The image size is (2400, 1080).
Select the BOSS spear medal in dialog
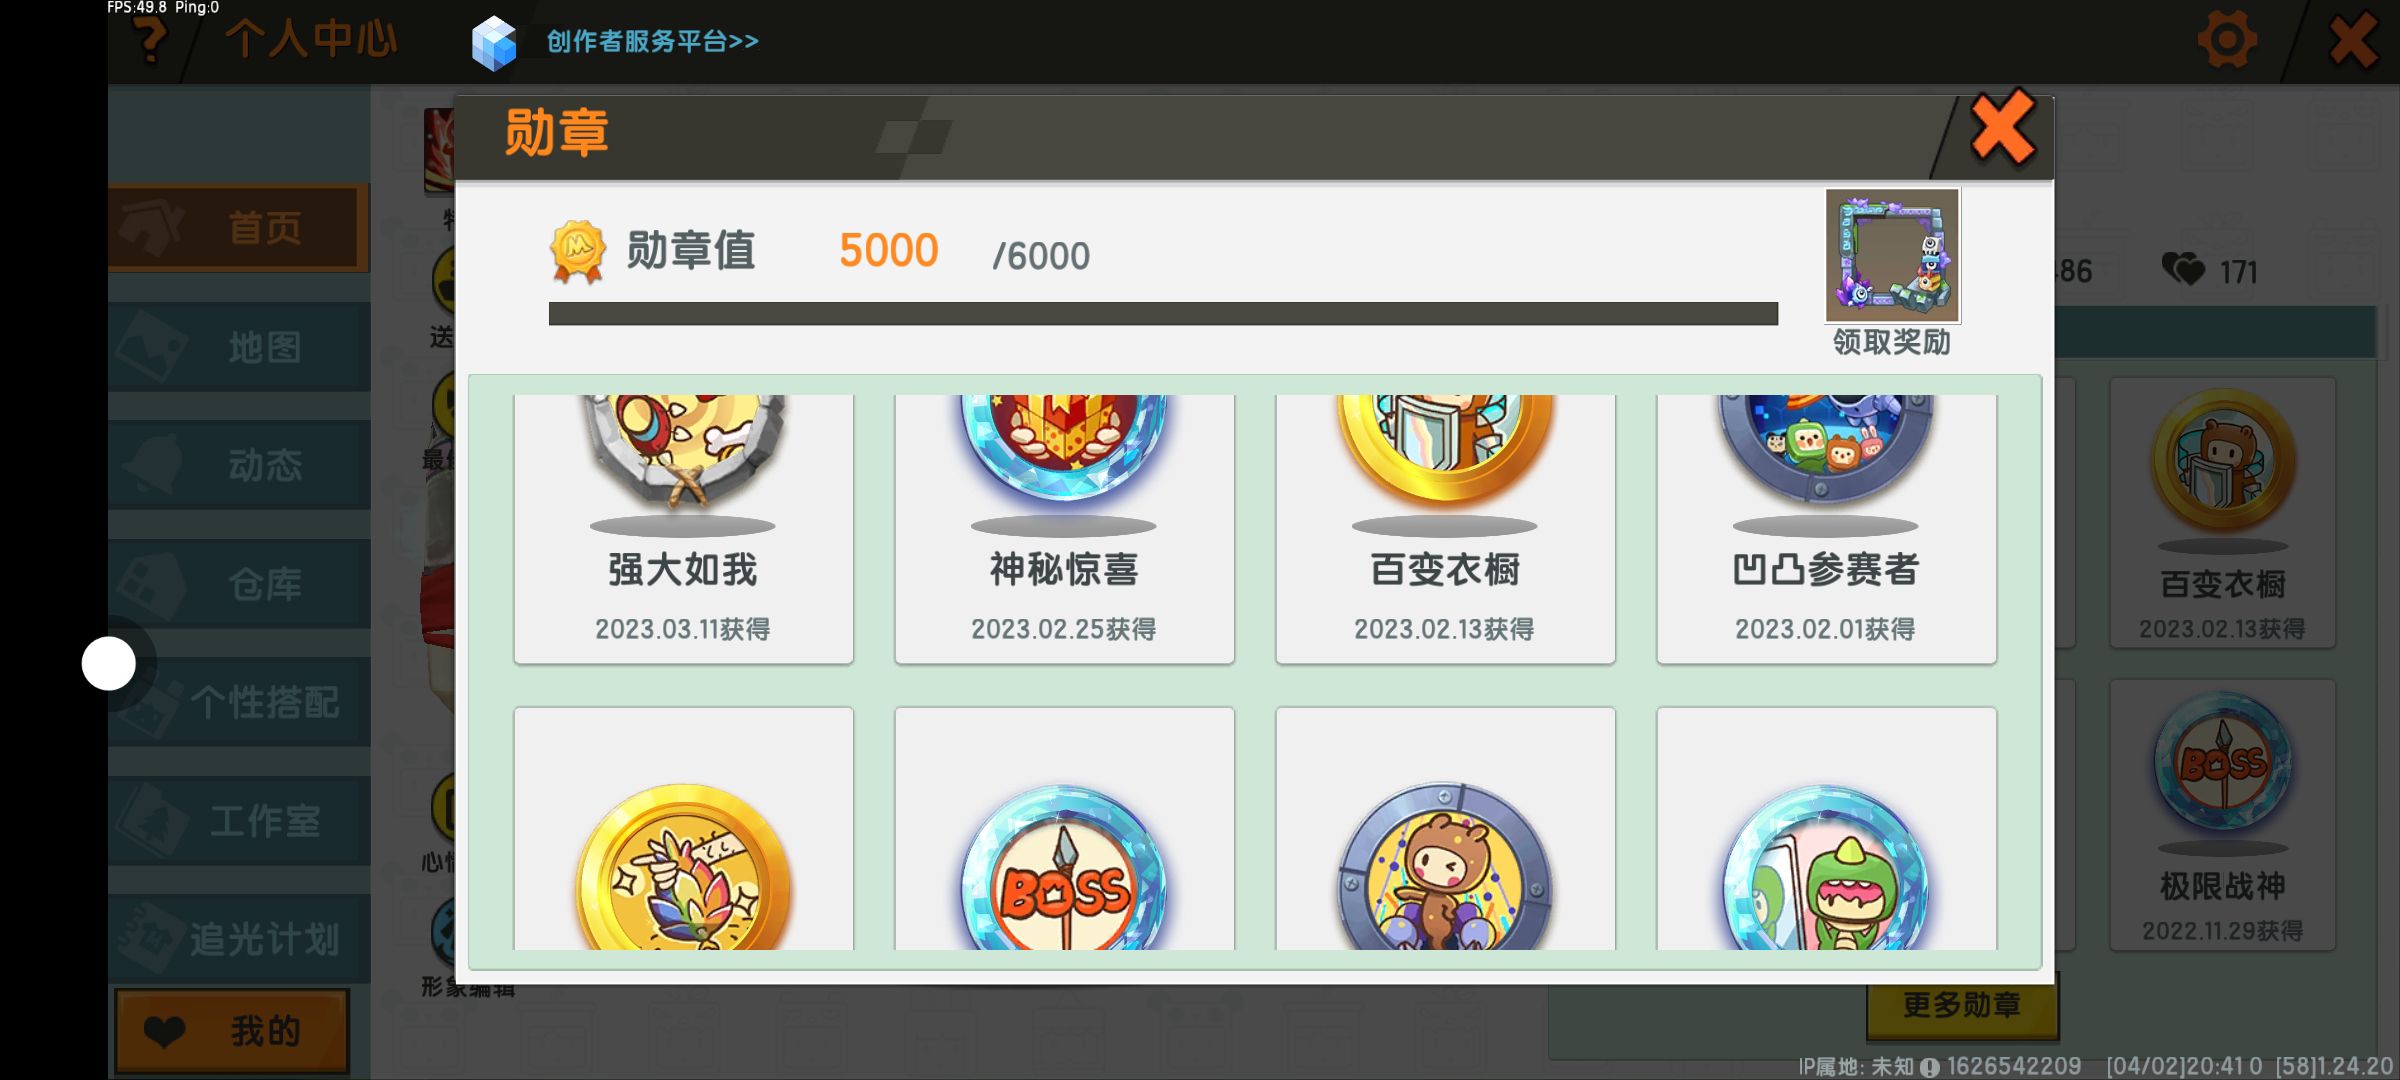(x=1064, y=829)
